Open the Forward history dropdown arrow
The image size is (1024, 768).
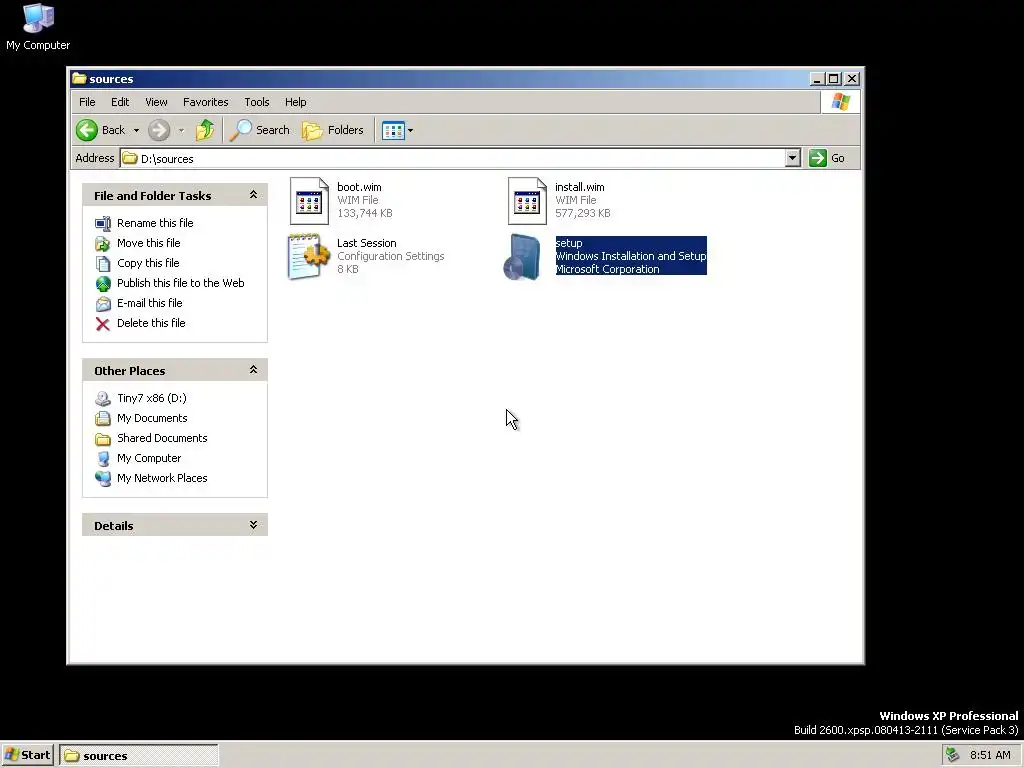182,130
